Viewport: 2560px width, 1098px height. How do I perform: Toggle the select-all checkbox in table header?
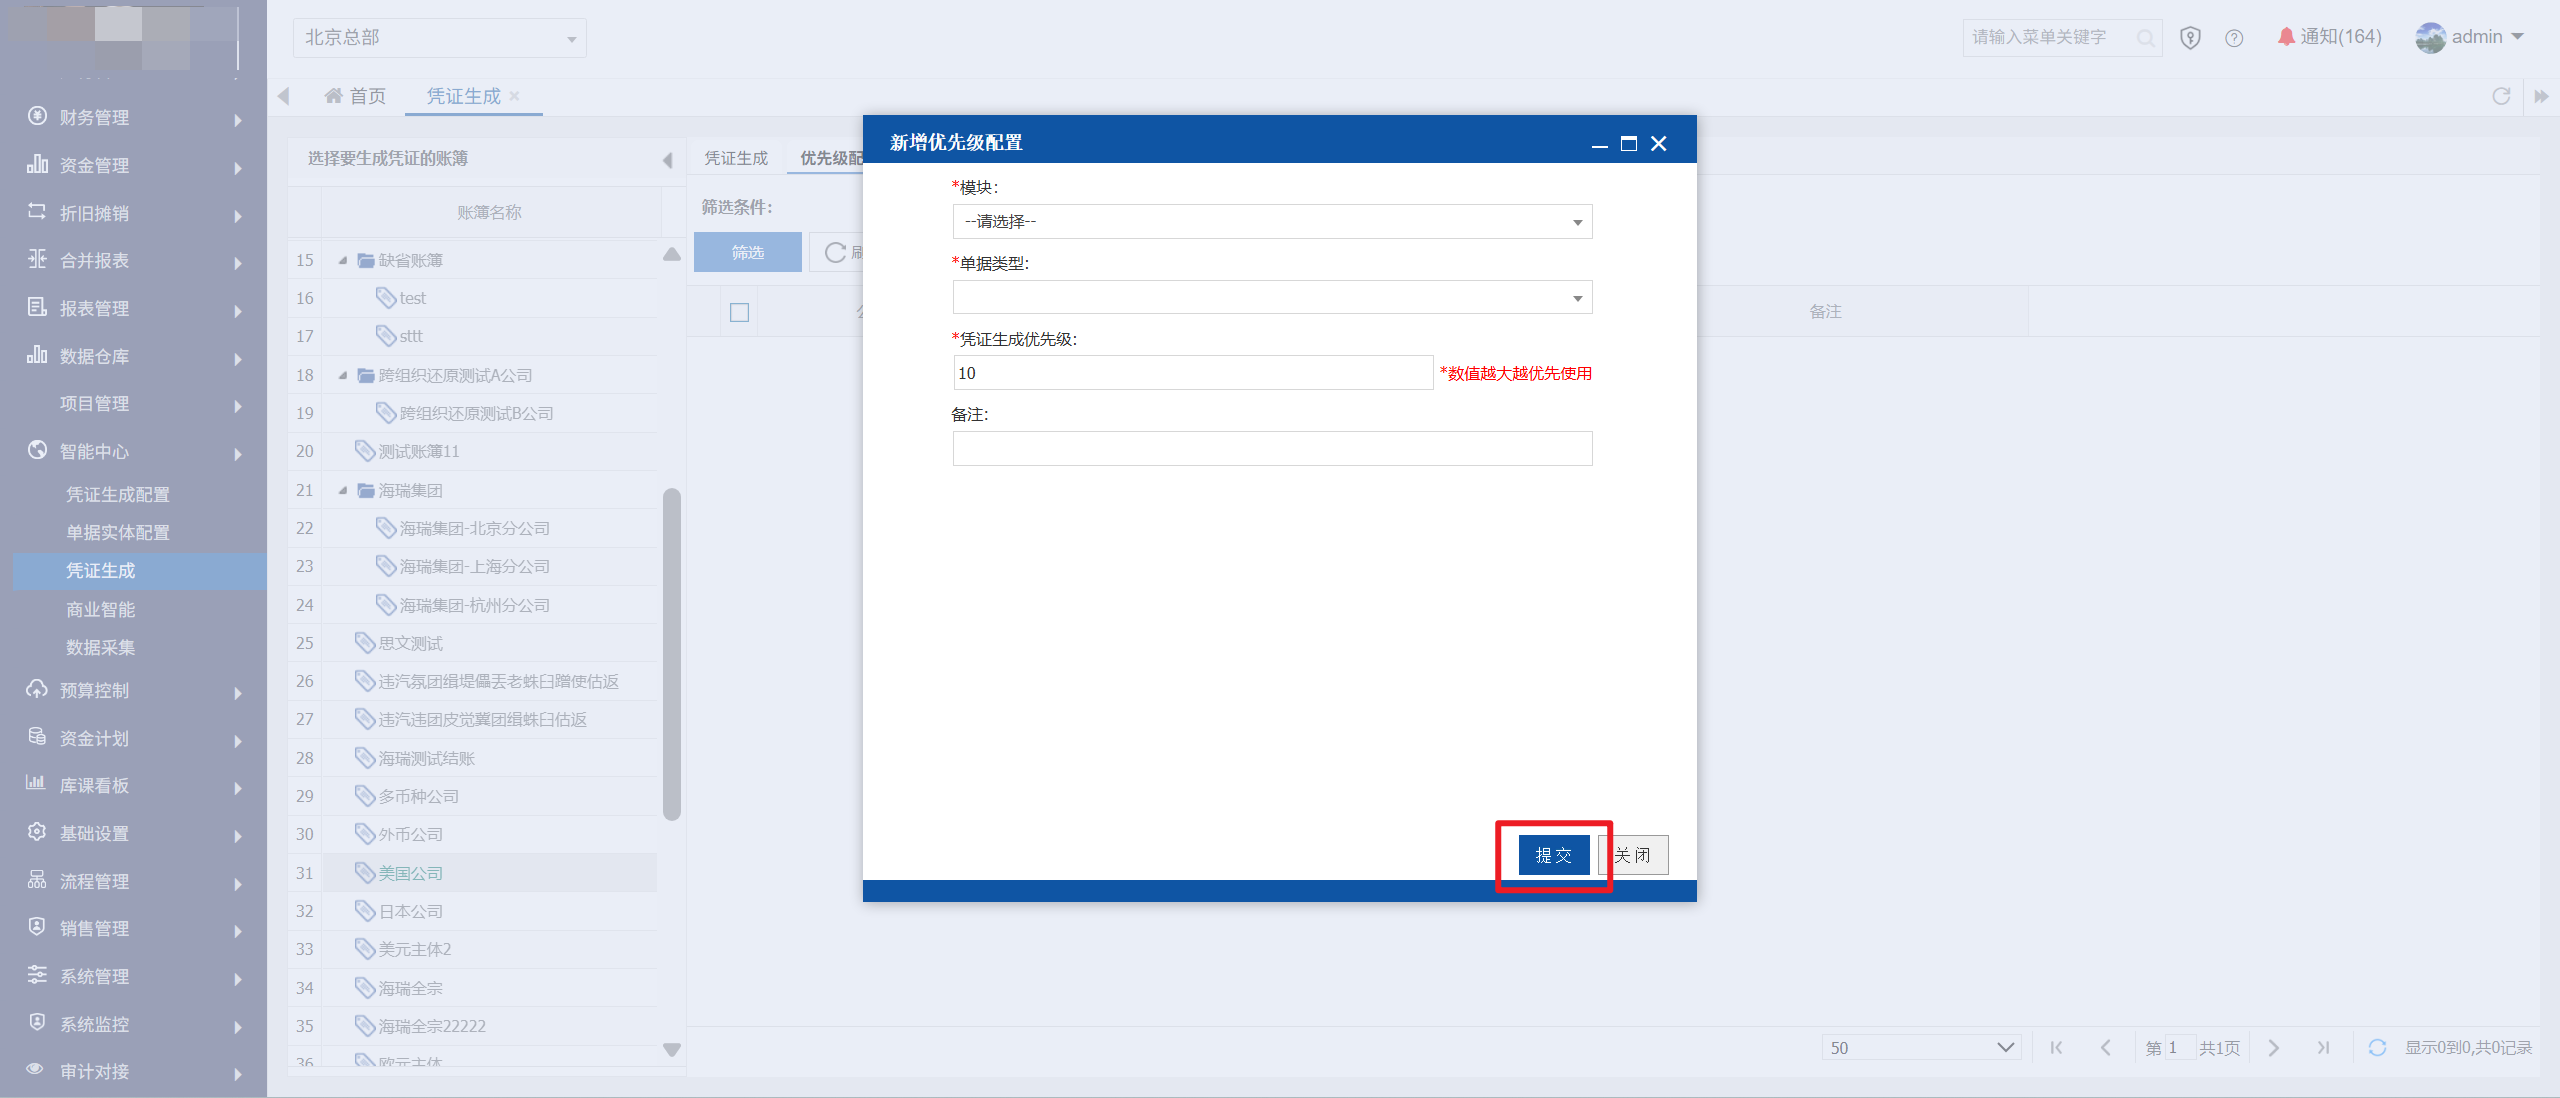pyautogui.click(x=740, y=312)
